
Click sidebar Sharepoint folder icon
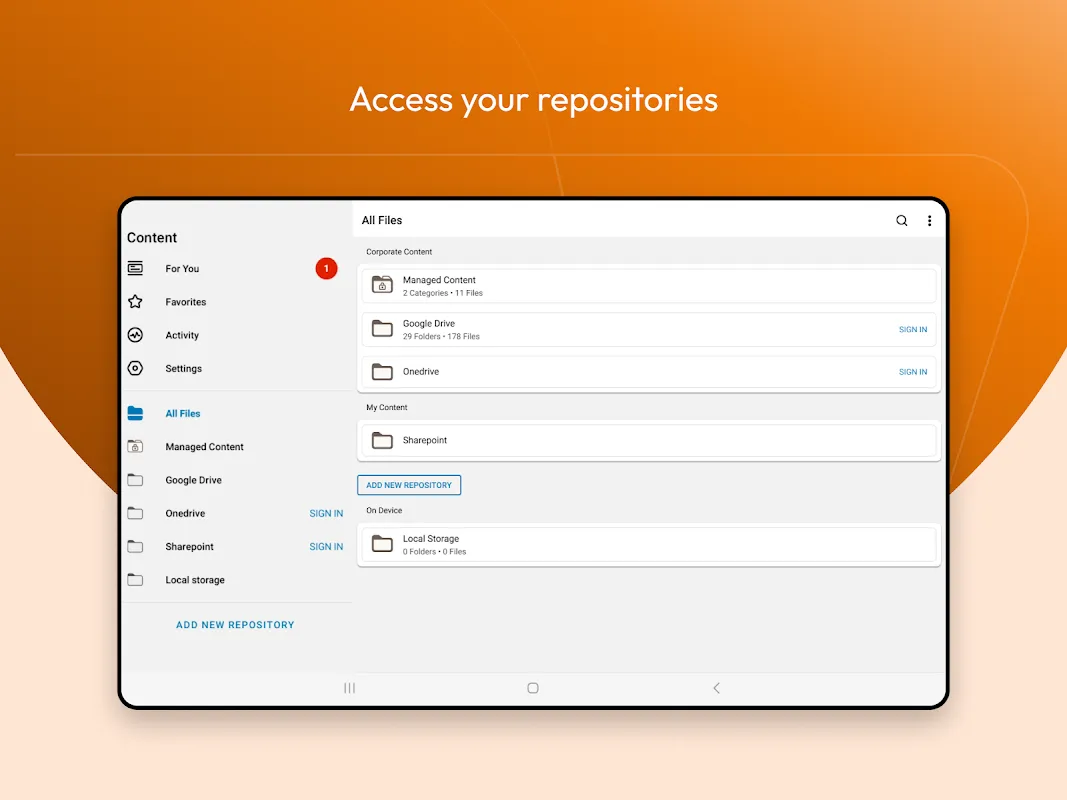click(x=135, y=546)
